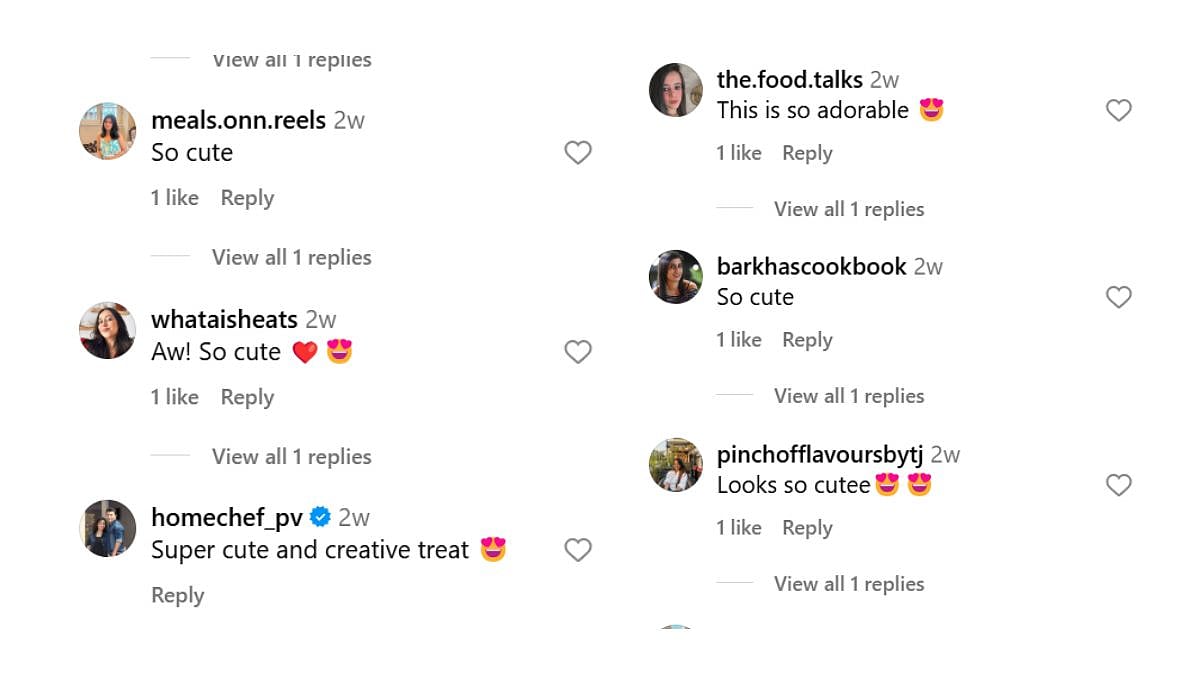
Task: Open meals.onn.reels profile picture
Action: pyautogui.click(x=107, y=131)
